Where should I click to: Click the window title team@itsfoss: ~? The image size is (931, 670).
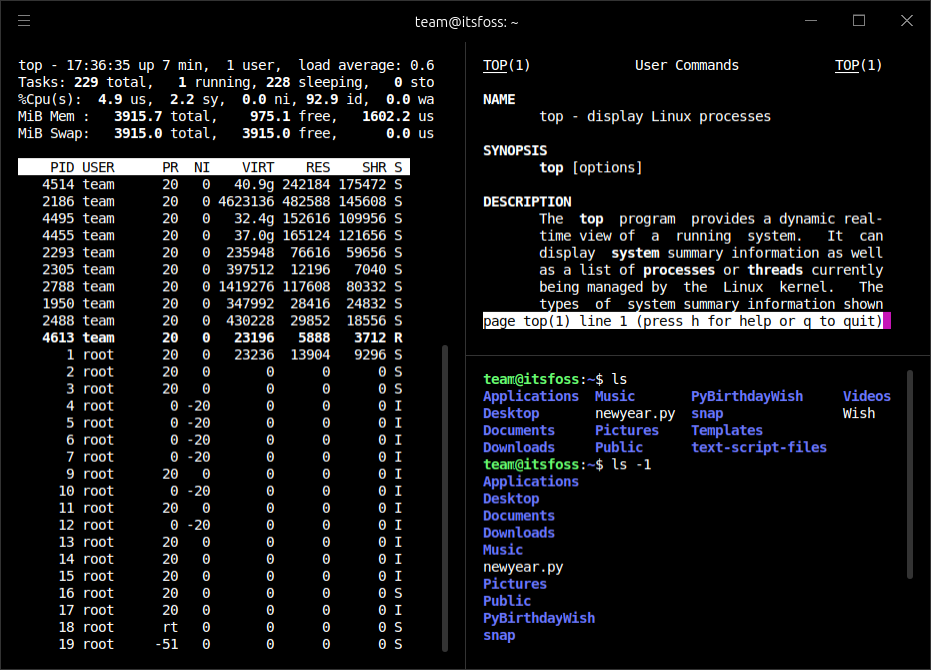[x=466, y=22]
